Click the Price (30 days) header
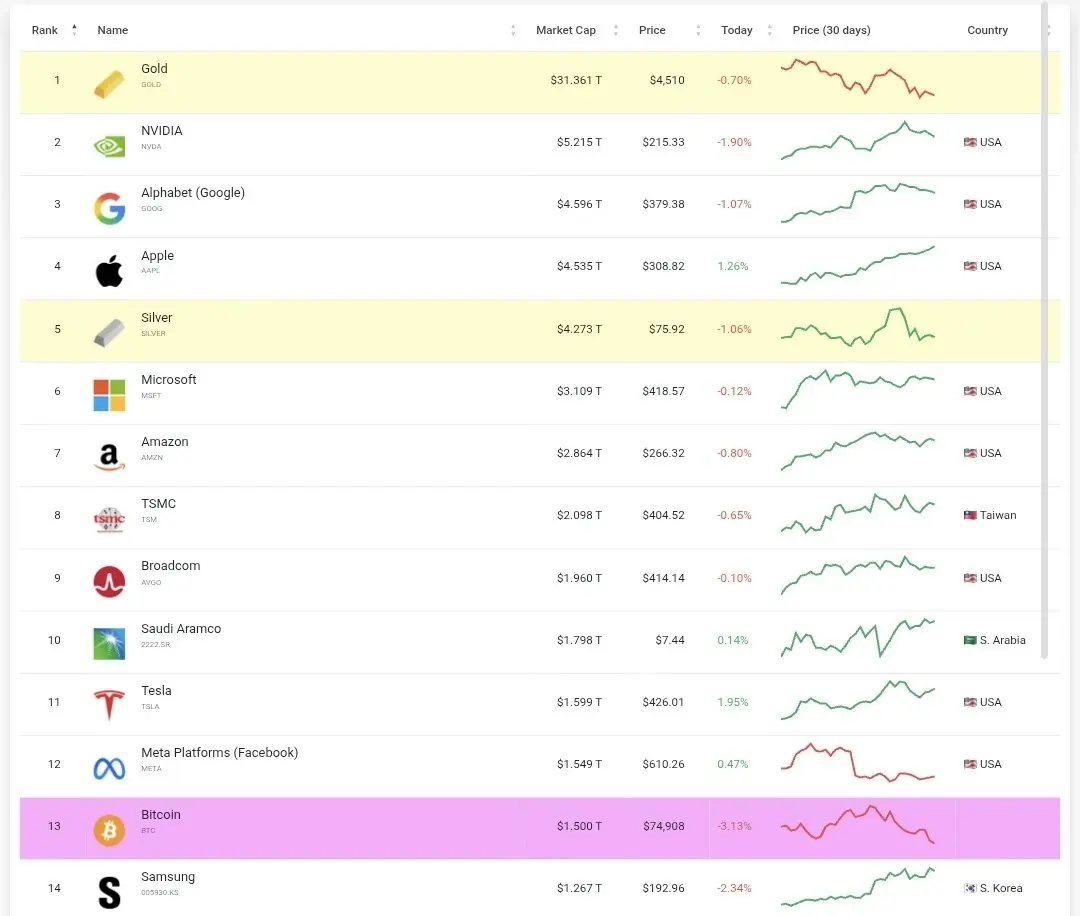1080x916 pixels. [831, 30]
